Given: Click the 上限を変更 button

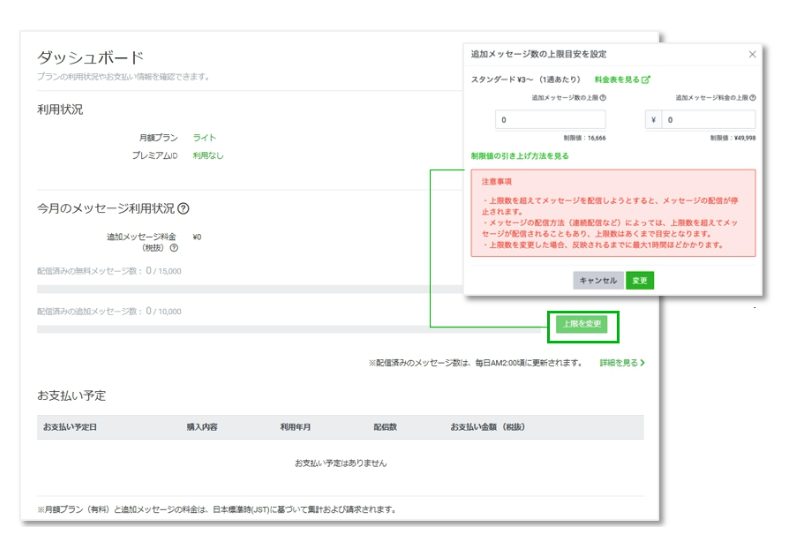Looking at the screenshot, I should 582,324.
